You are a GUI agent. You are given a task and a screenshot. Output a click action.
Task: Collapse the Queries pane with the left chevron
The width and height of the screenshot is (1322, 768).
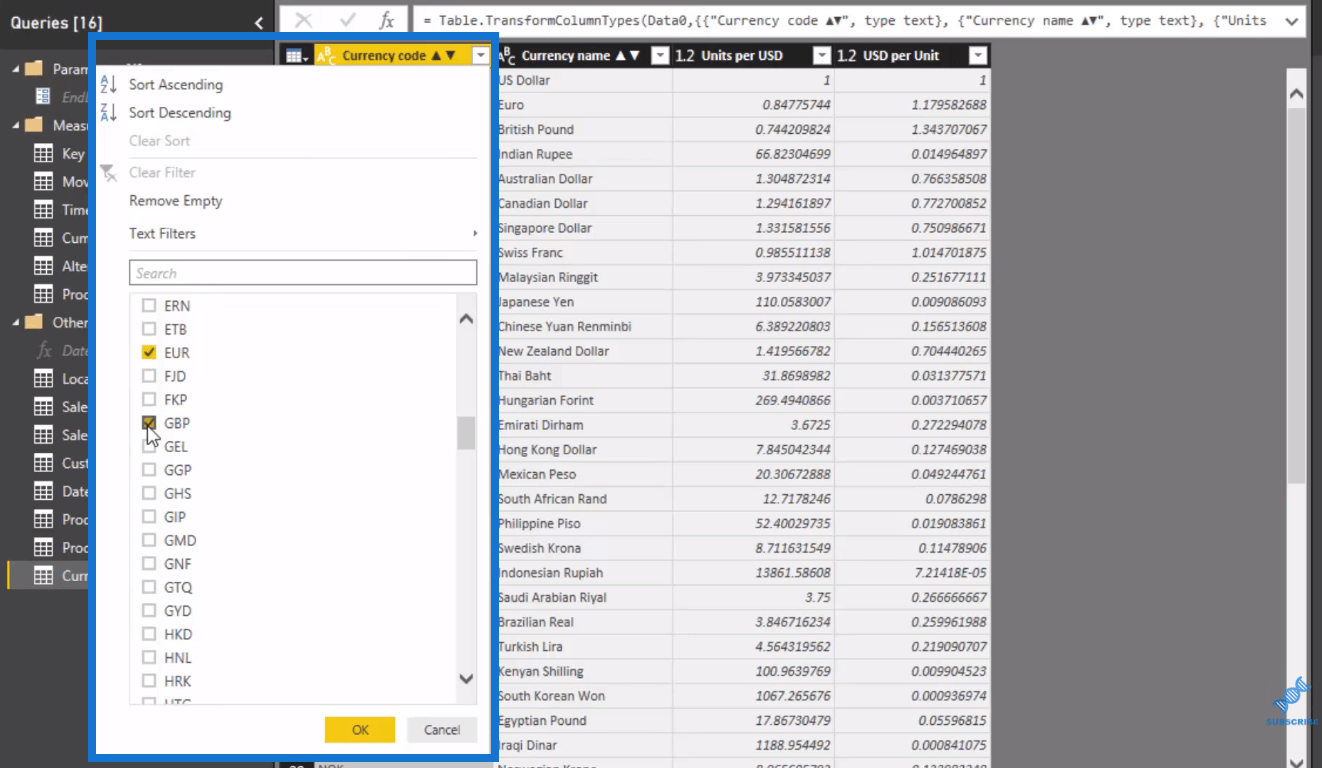tap(259, 22)
